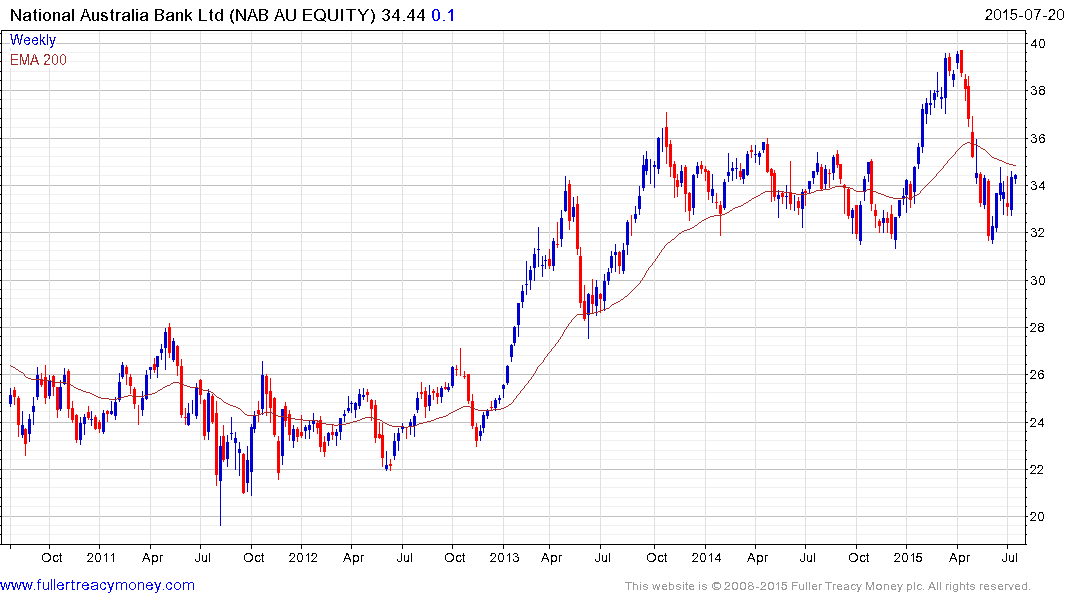
Task: Click the 'Weekly' interval label
Action: (x=33, y=40)
